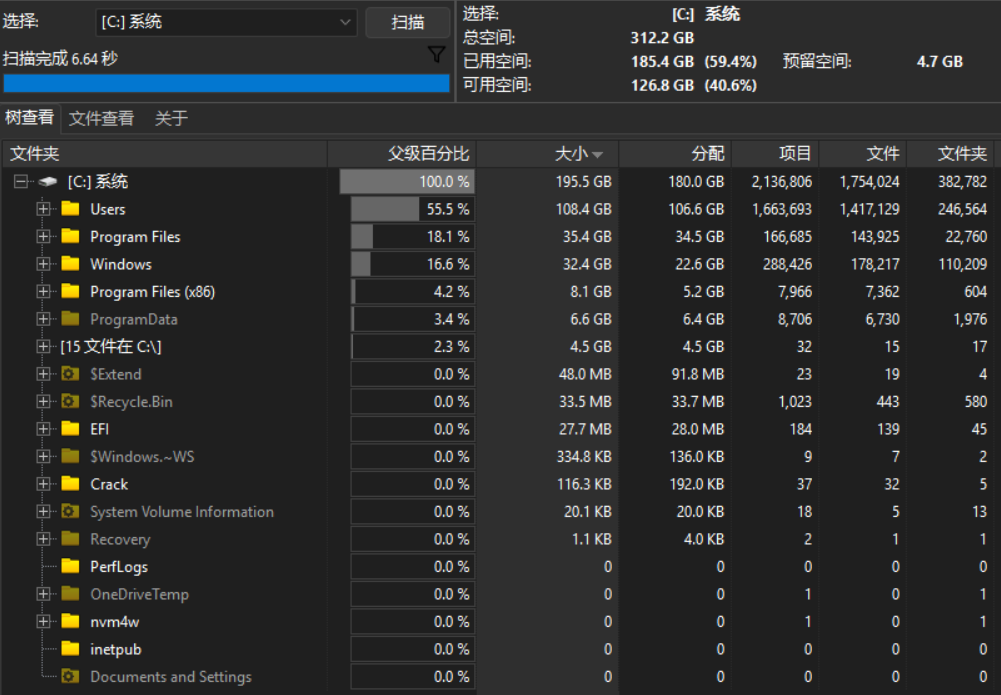Click the Documents and Settings folder icon
The image size is (1001, 695).
tap(70, 676)
